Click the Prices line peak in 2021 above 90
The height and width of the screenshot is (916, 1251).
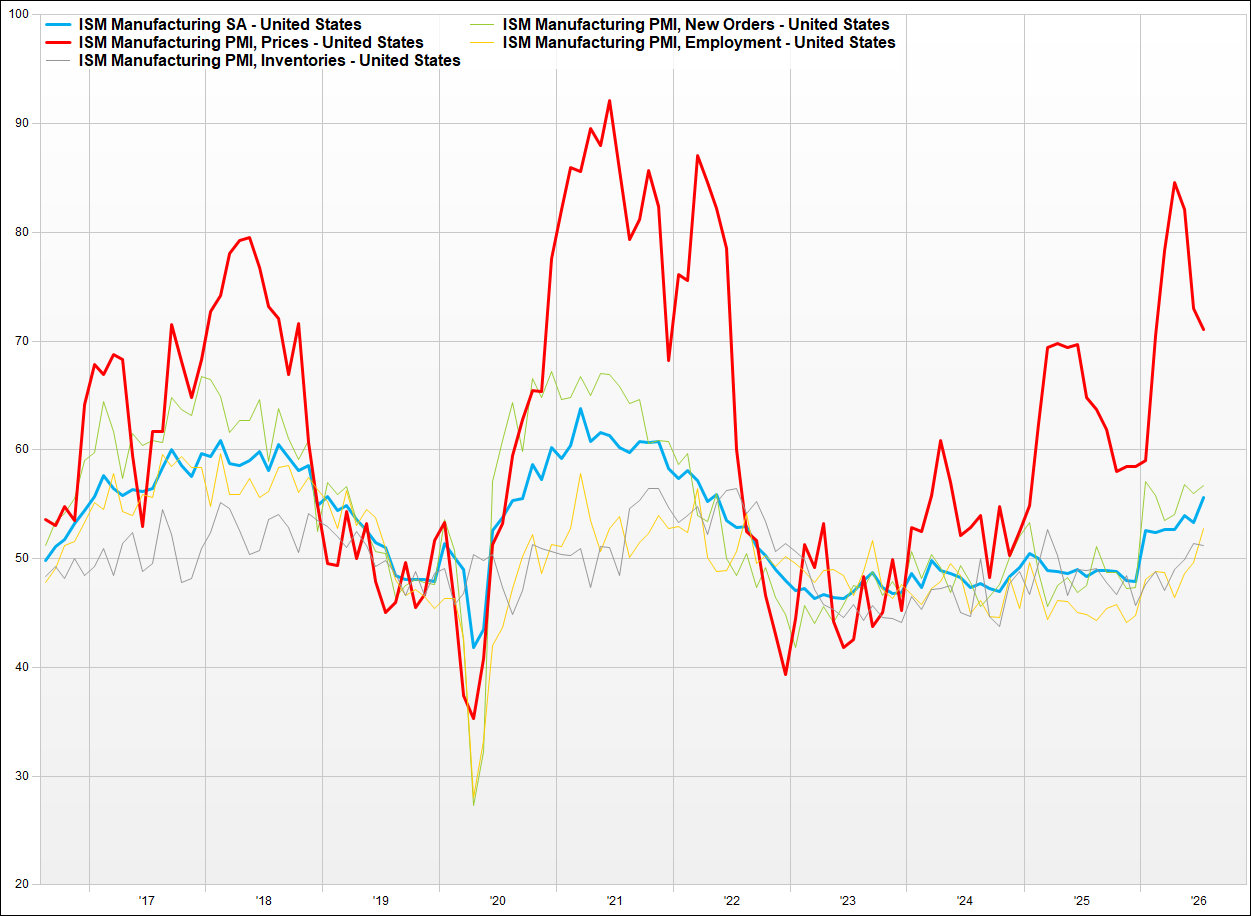coord(609,100)
